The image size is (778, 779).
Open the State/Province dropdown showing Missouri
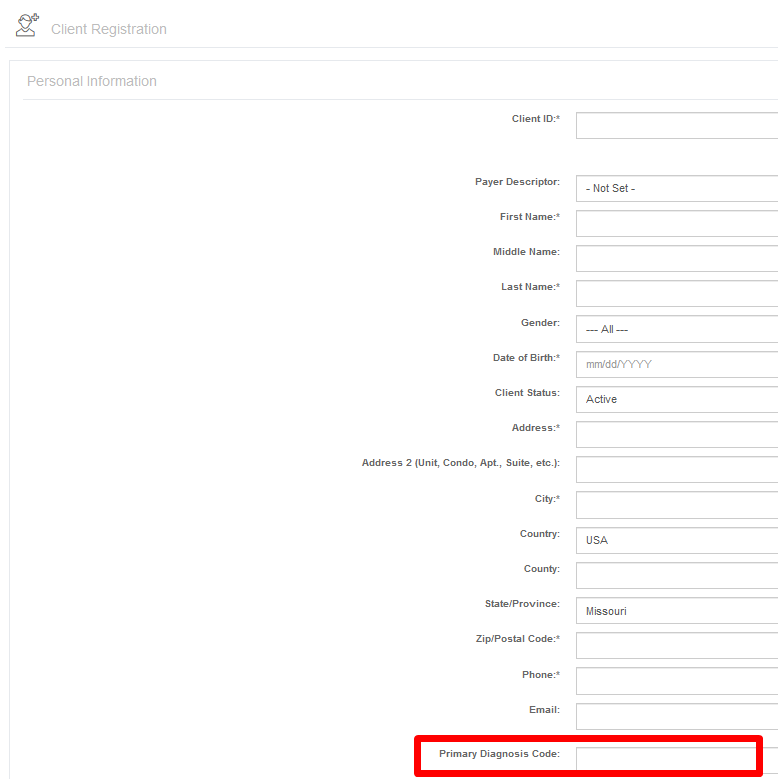pos(677,611)
